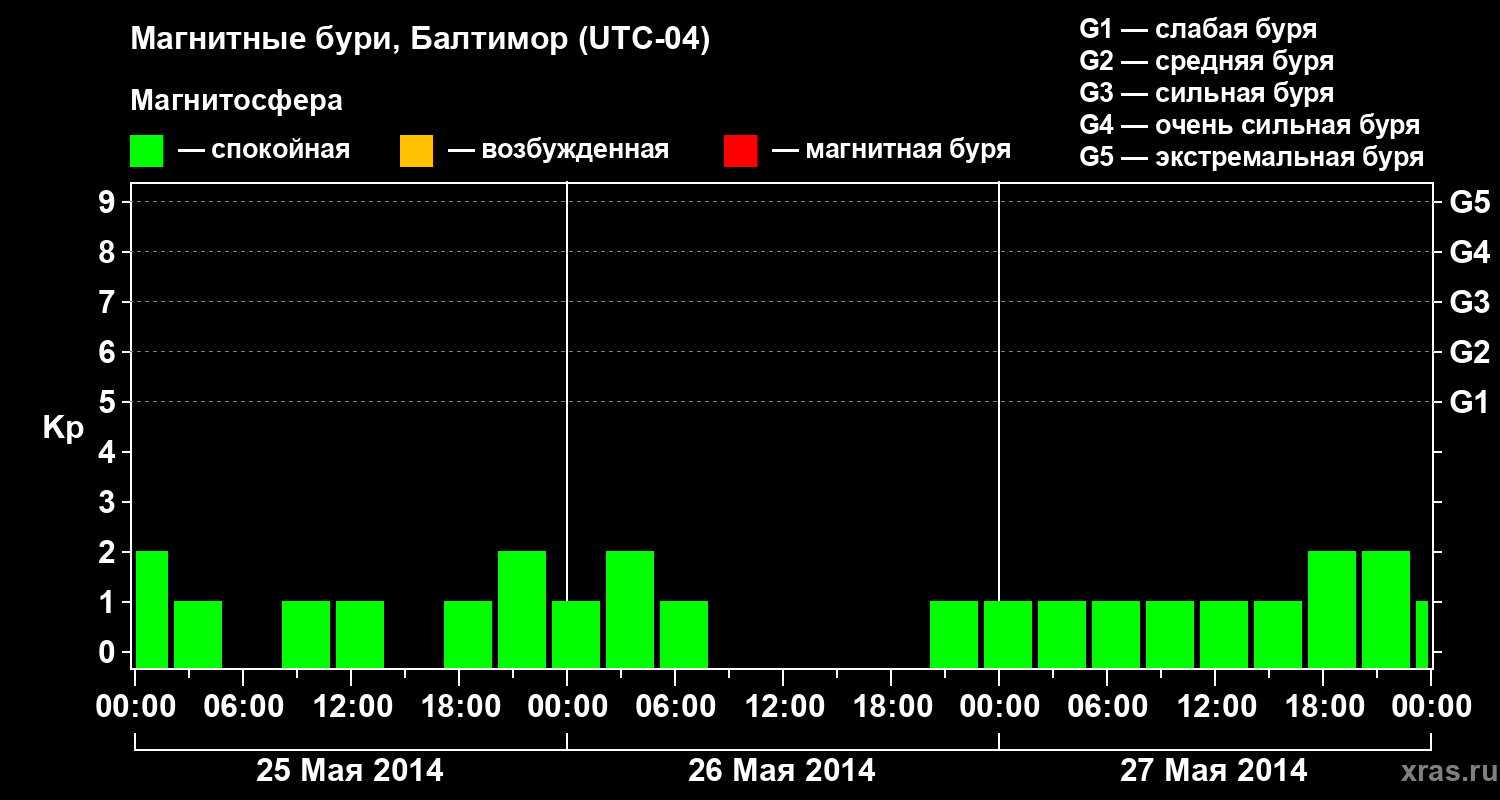Click the '— магнитная буря' legend label
Screen dimensions: 1500x800
pos(892,151)
